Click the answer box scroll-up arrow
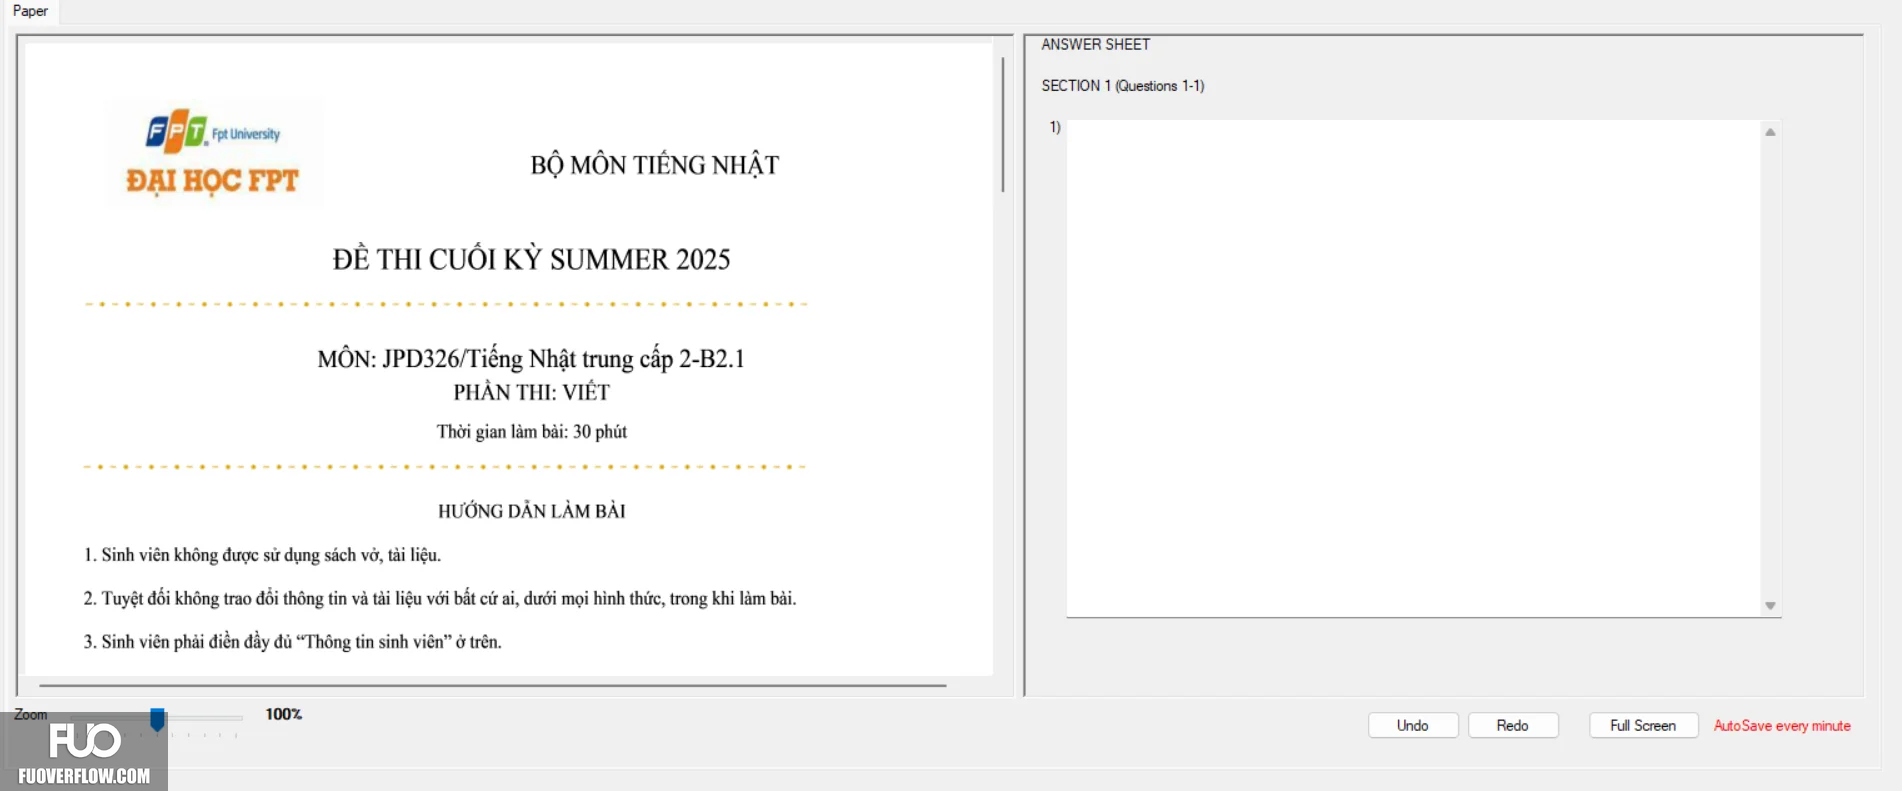The height and width of the screenshot is (791, 1902). (x=1770, y=132)
